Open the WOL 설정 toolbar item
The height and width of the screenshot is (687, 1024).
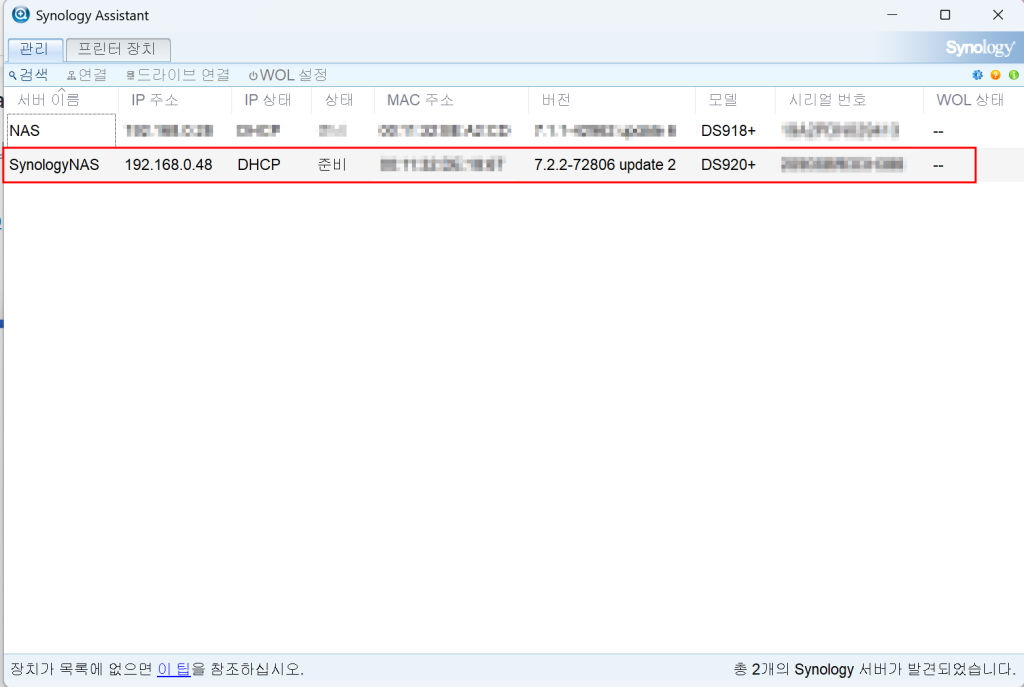(x=288, y=75)
